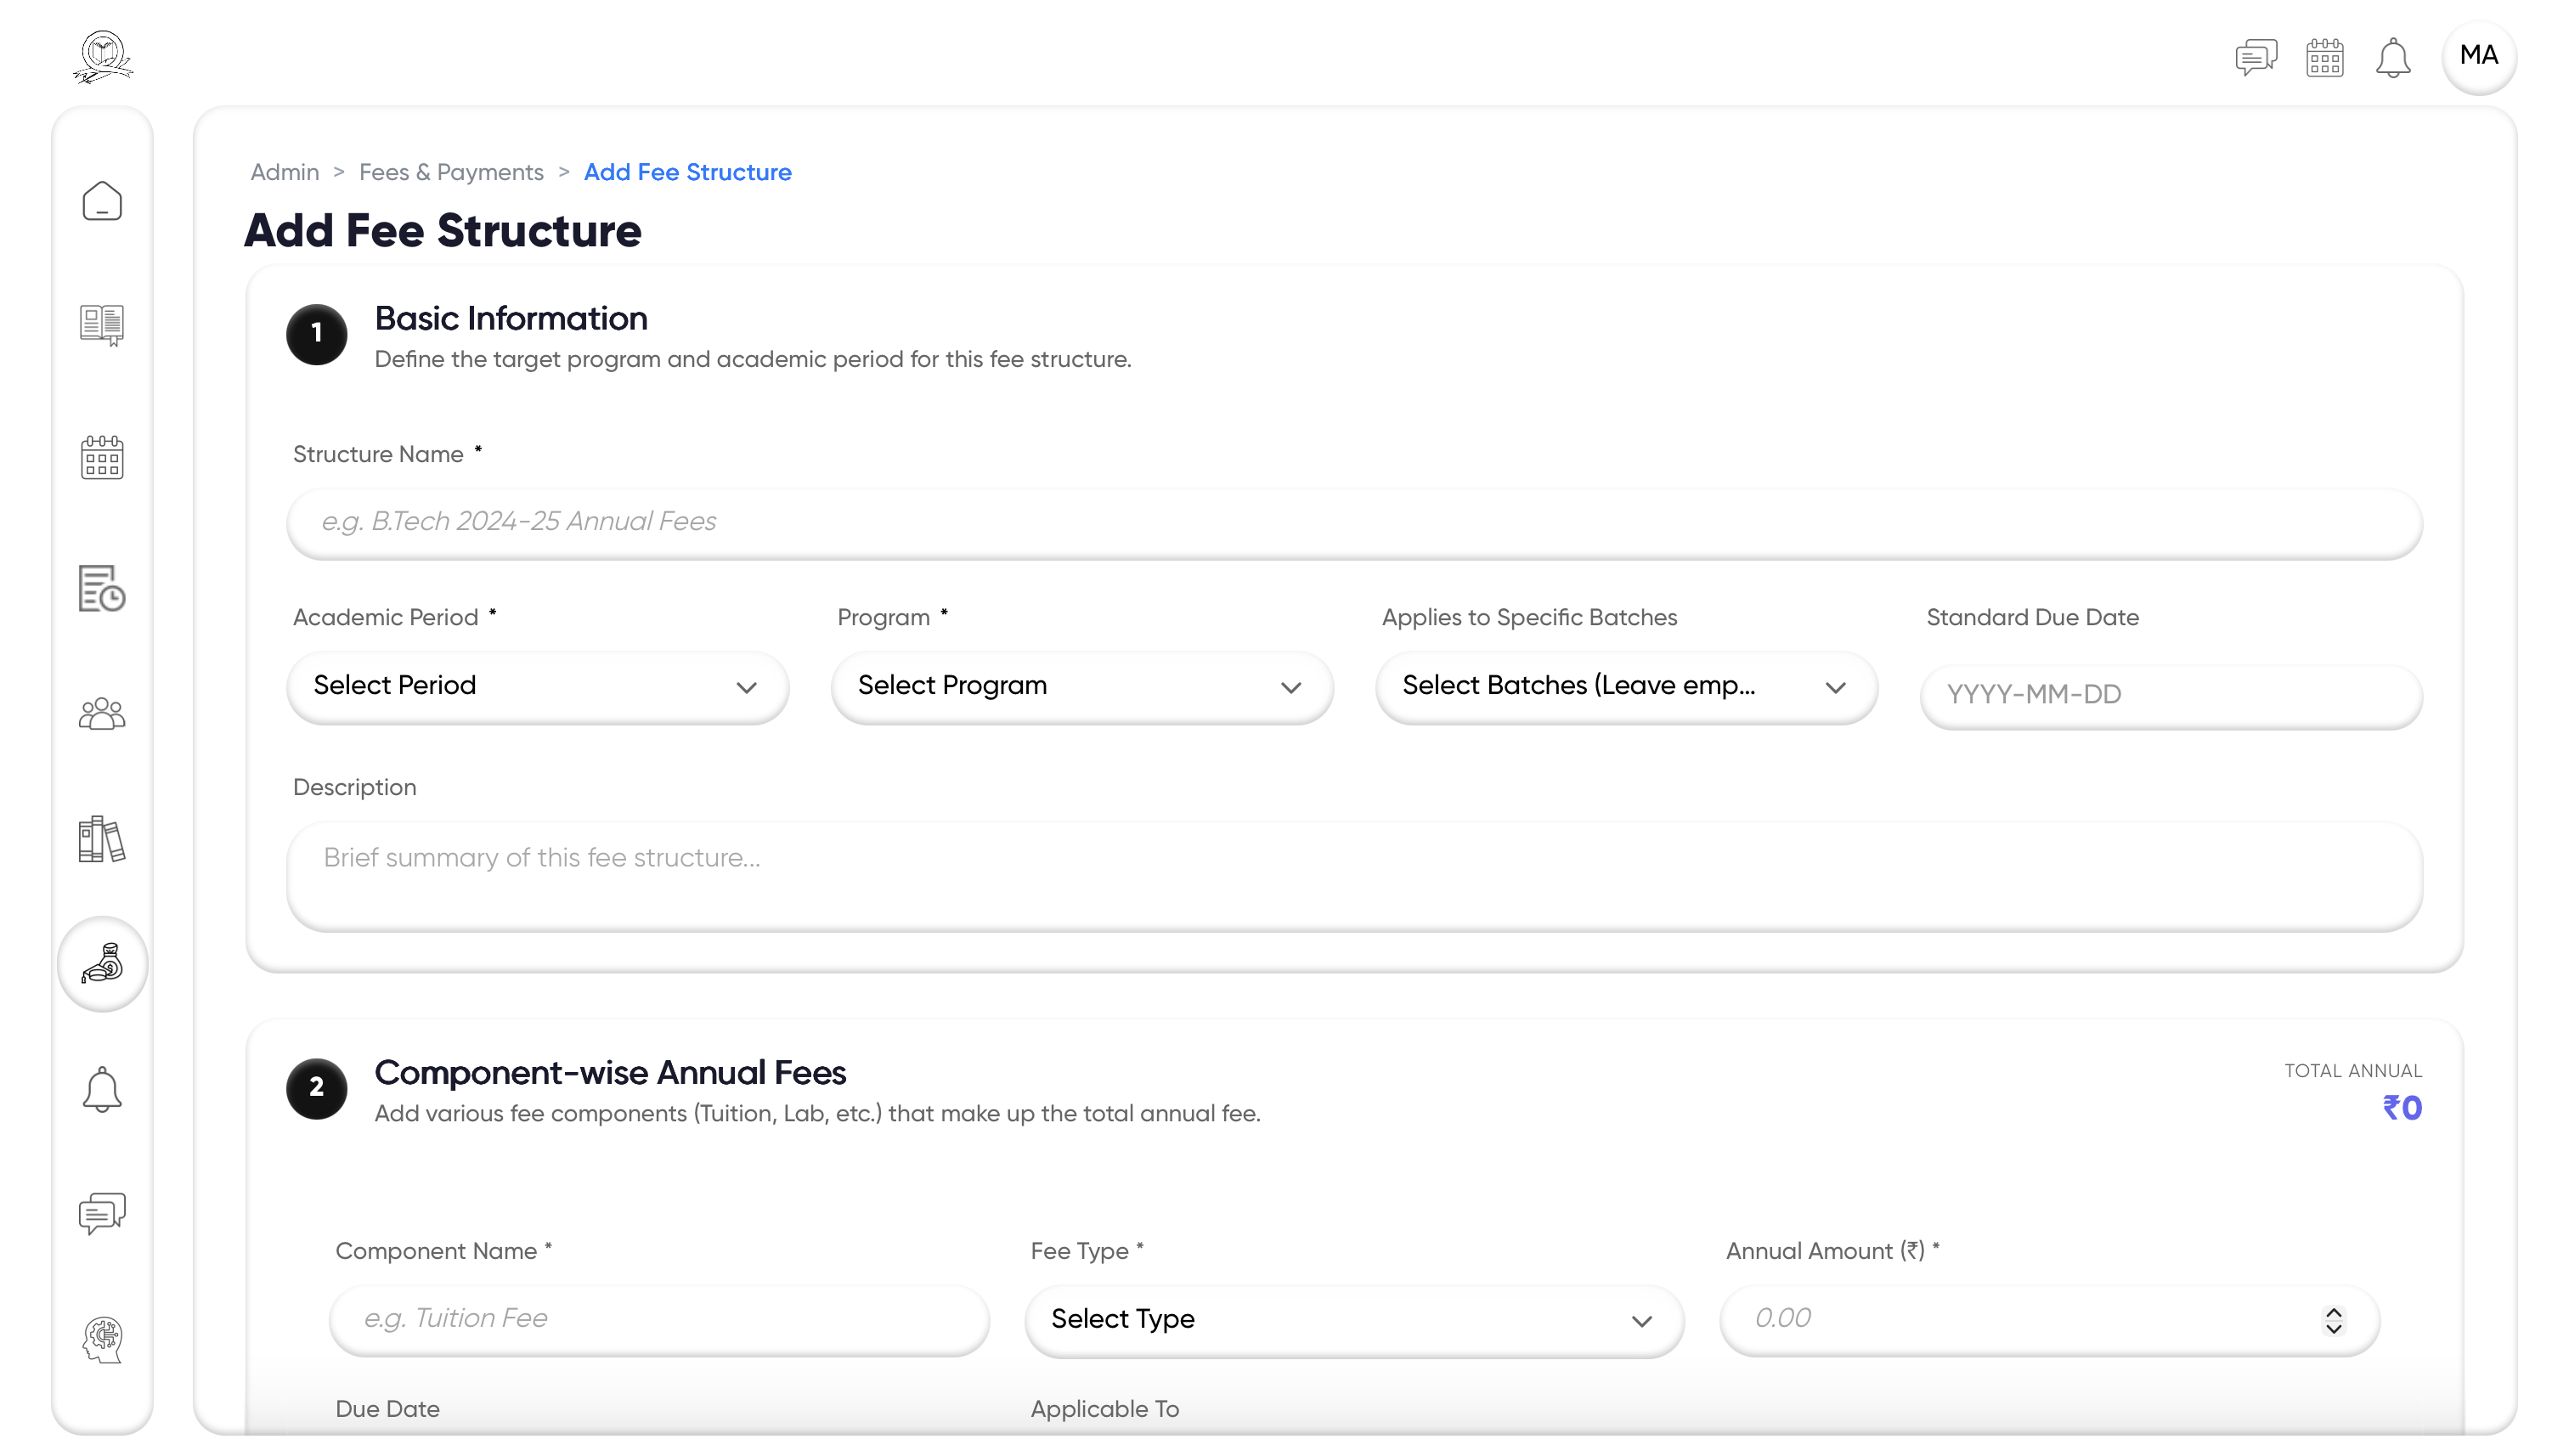Open the courses book icon in sidebar
Image resolution: width=2569 pixels, height=1456 pixels.
(102, 325)
